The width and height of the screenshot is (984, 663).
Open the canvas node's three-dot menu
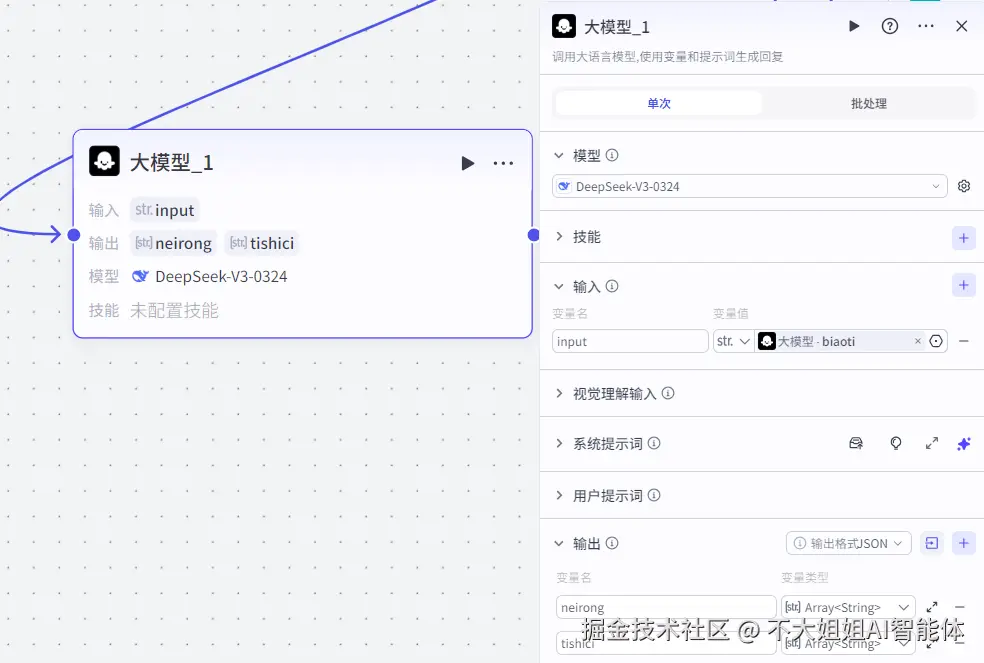coord(503,163)
